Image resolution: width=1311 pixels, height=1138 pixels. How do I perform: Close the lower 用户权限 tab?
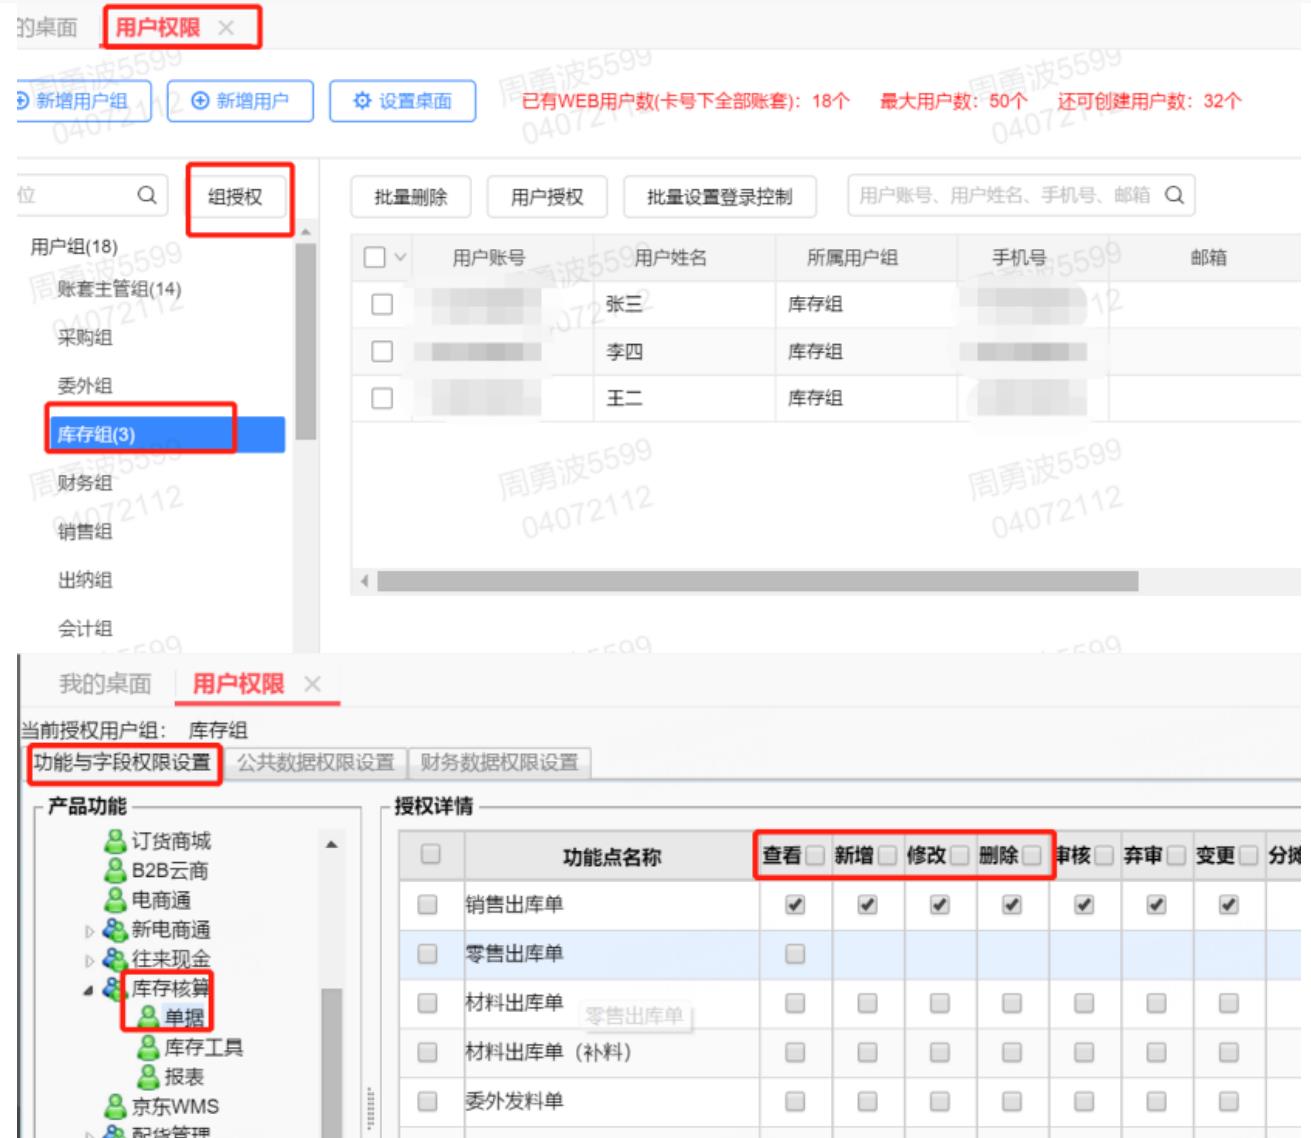[x=312, y=684]
